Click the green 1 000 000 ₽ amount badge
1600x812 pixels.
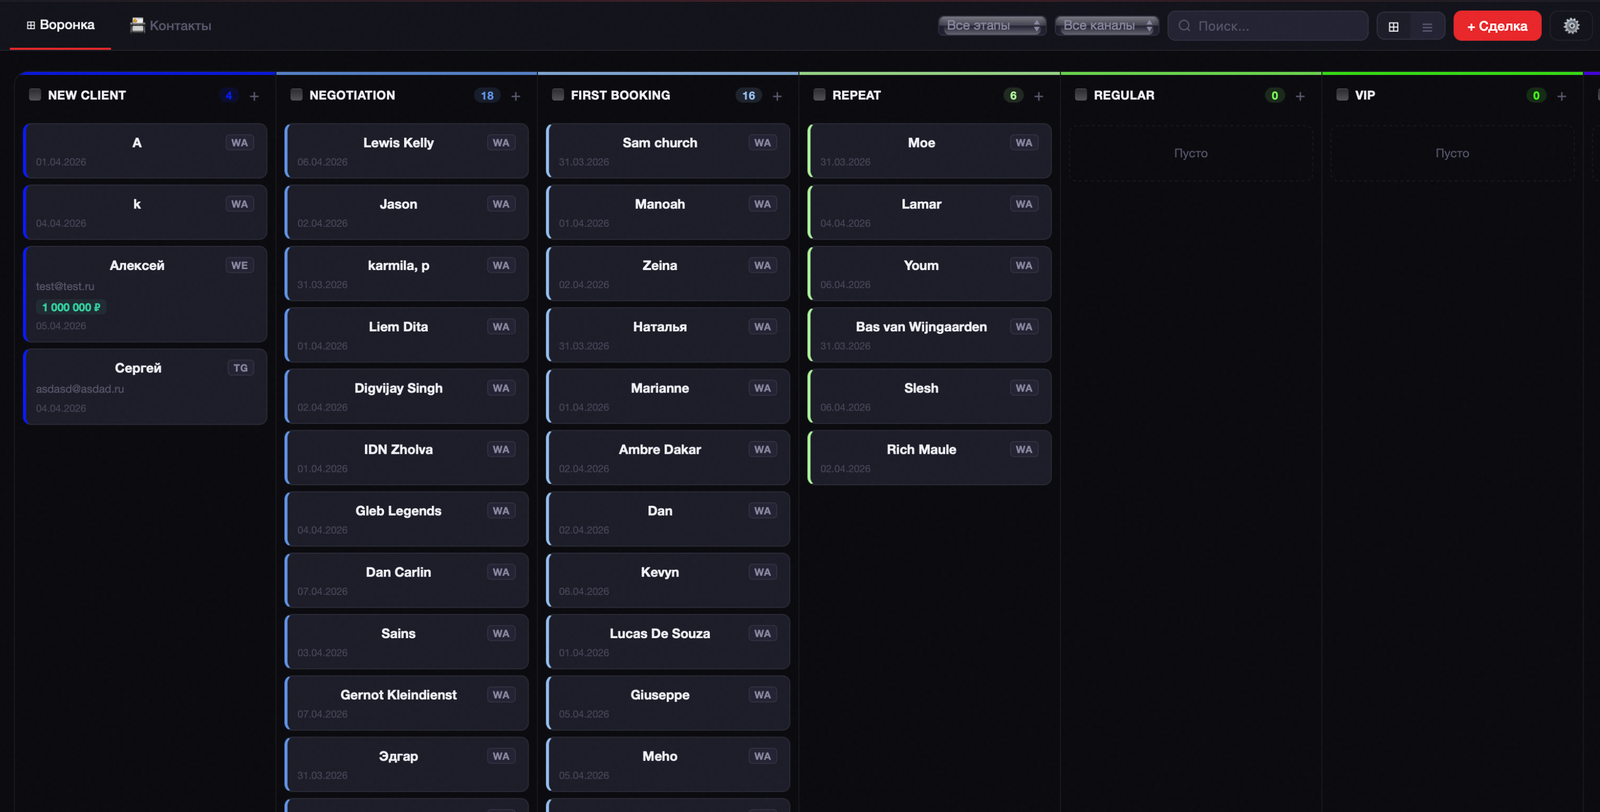pyautogui.click(x=71, y=307)
